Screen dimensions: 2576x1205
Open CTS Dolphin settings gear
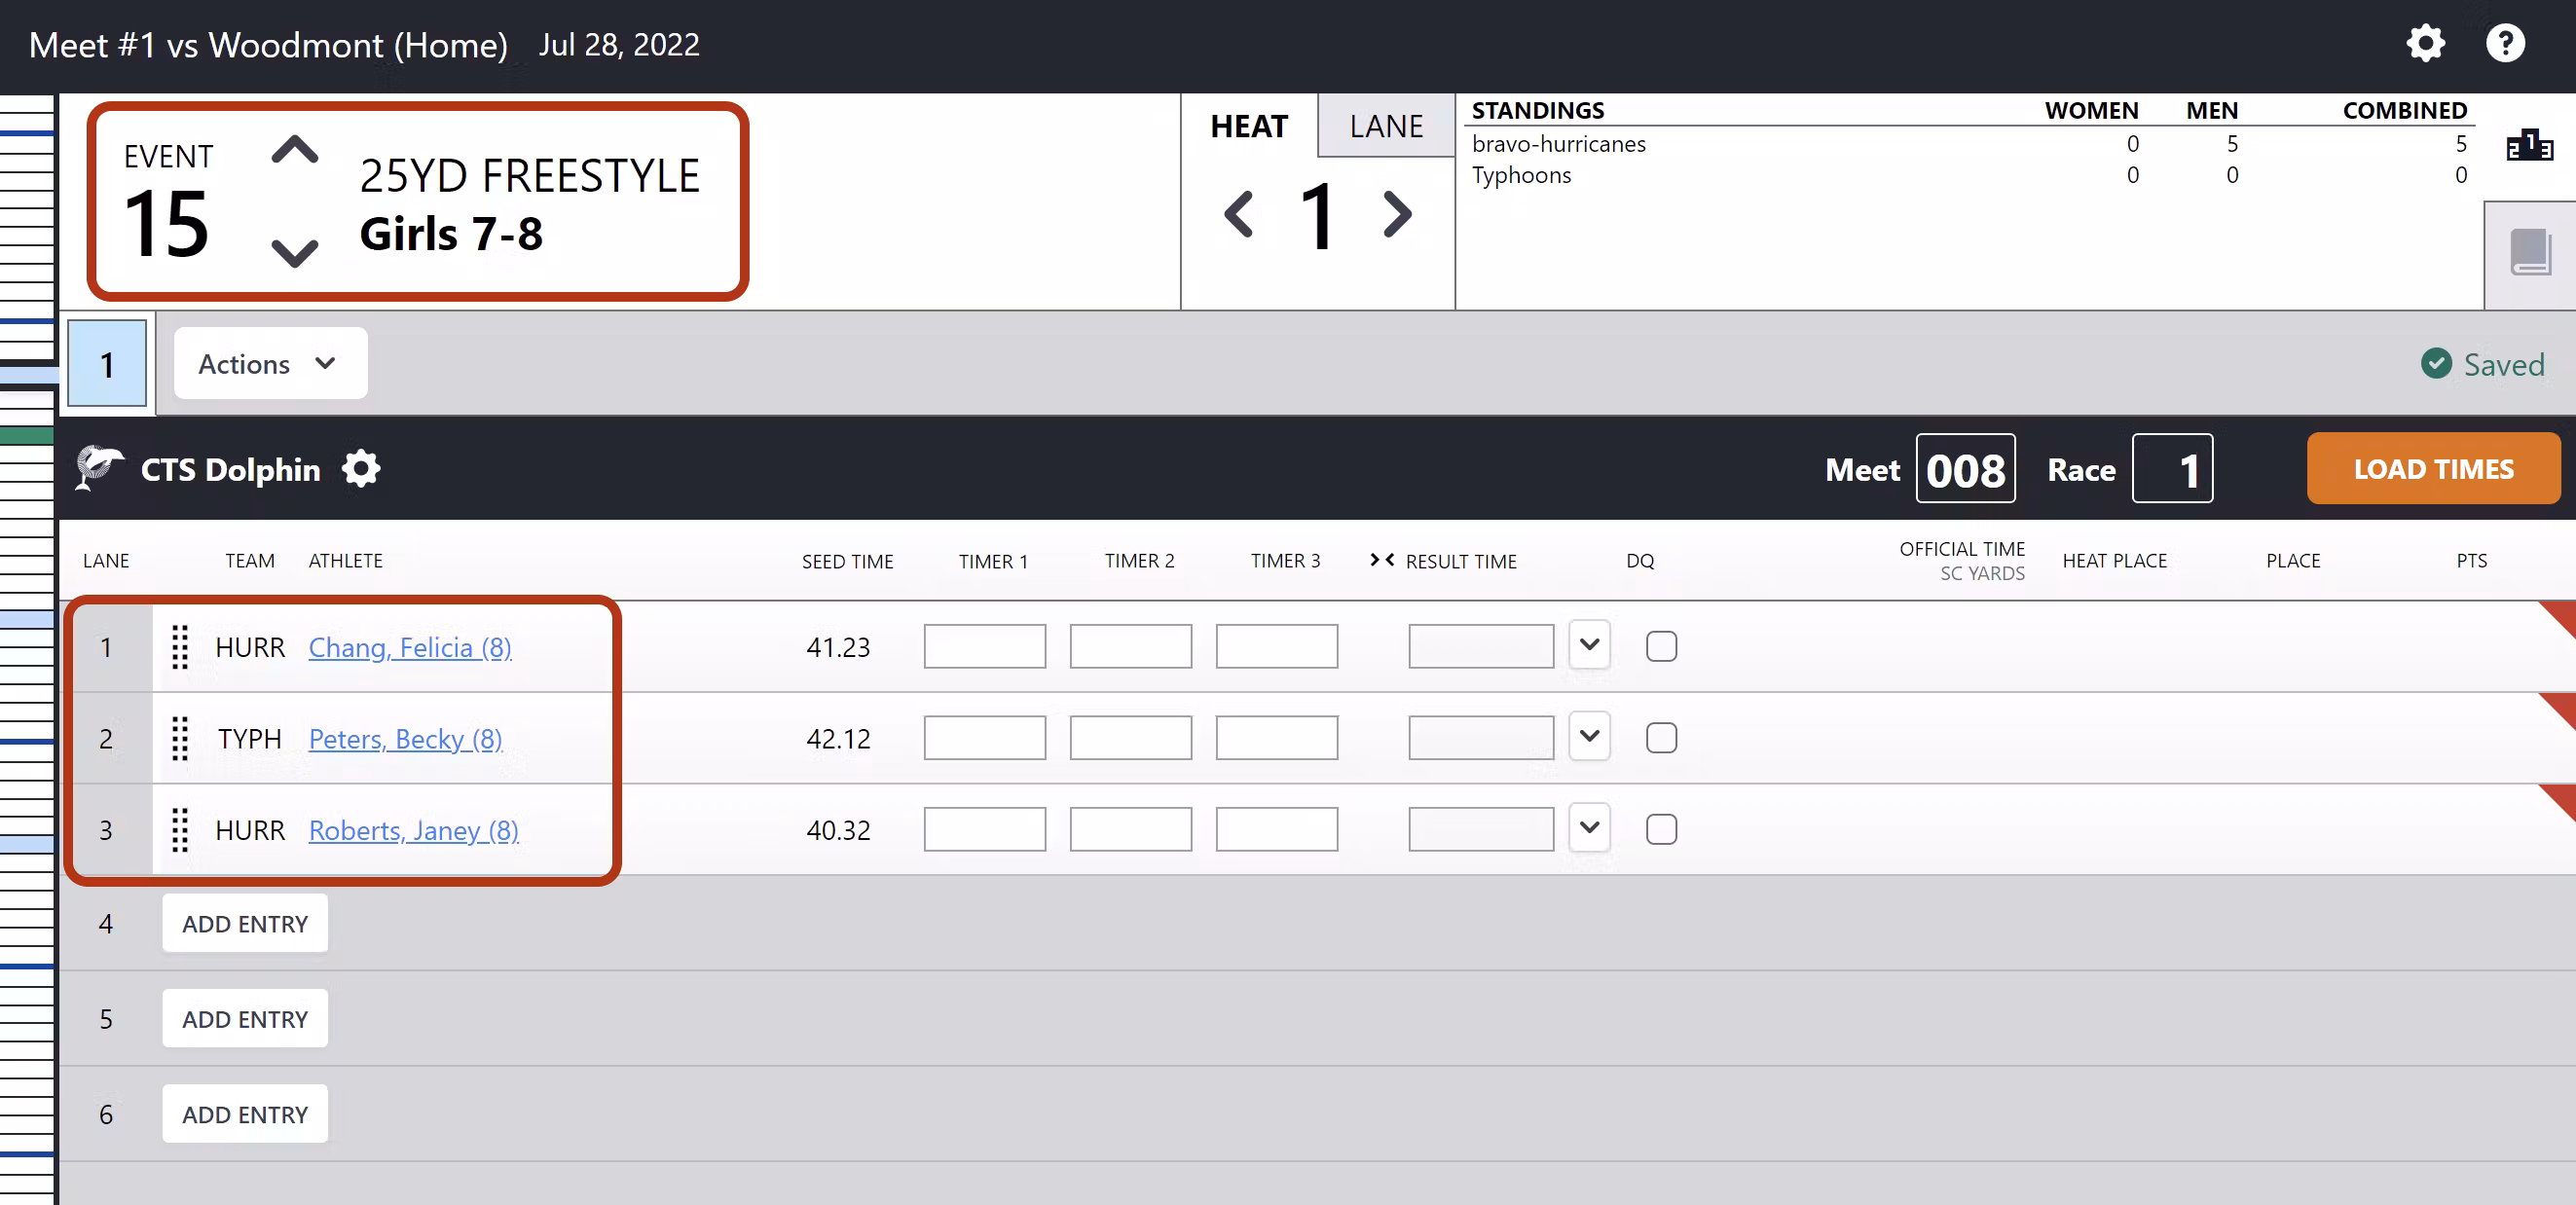[x=361, y=469]
